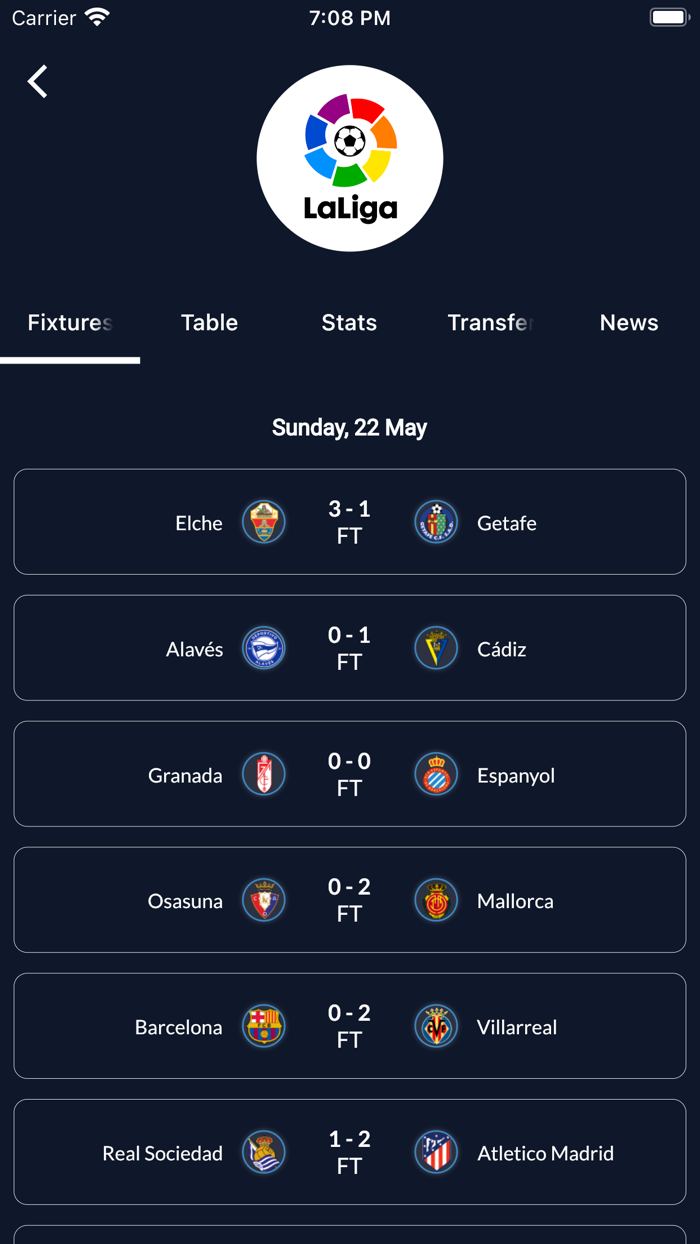This screenshot has height=1244, width=700.
Task: Switch to the Table tab
Action: tap(210, 323)
